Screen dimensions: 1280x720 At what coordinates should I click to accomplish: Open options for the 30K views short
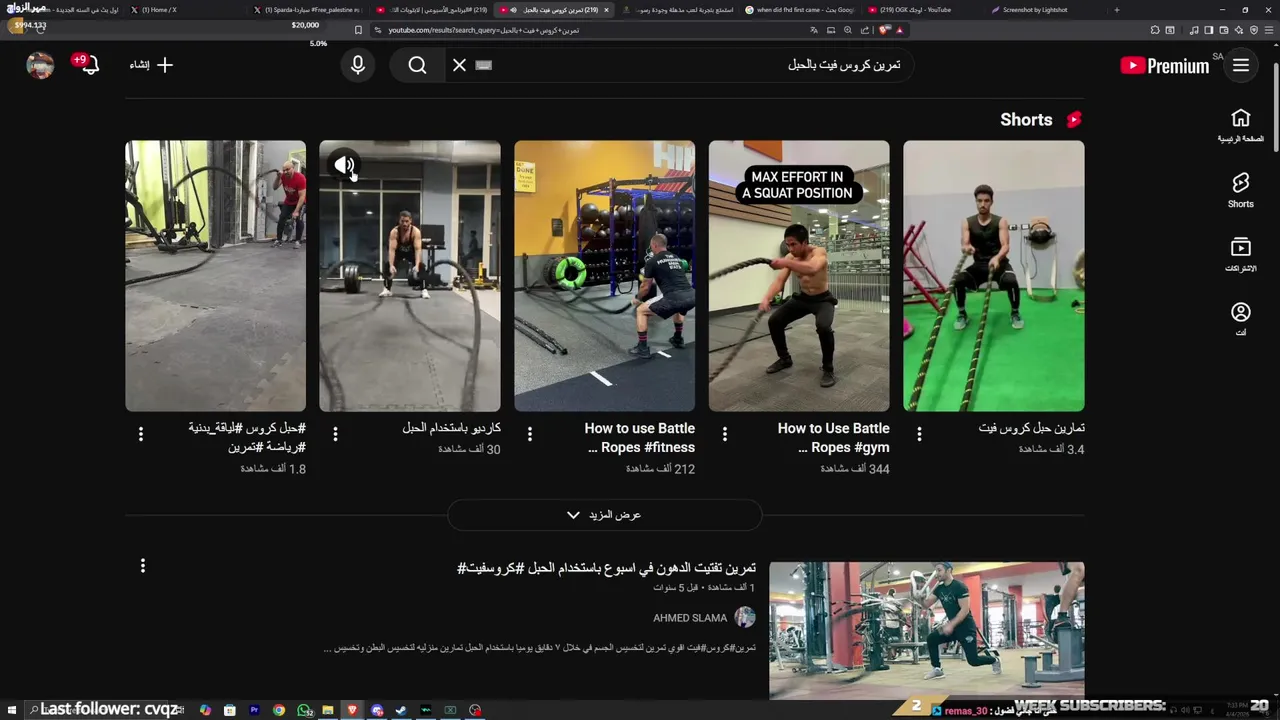tap(335, 434)
